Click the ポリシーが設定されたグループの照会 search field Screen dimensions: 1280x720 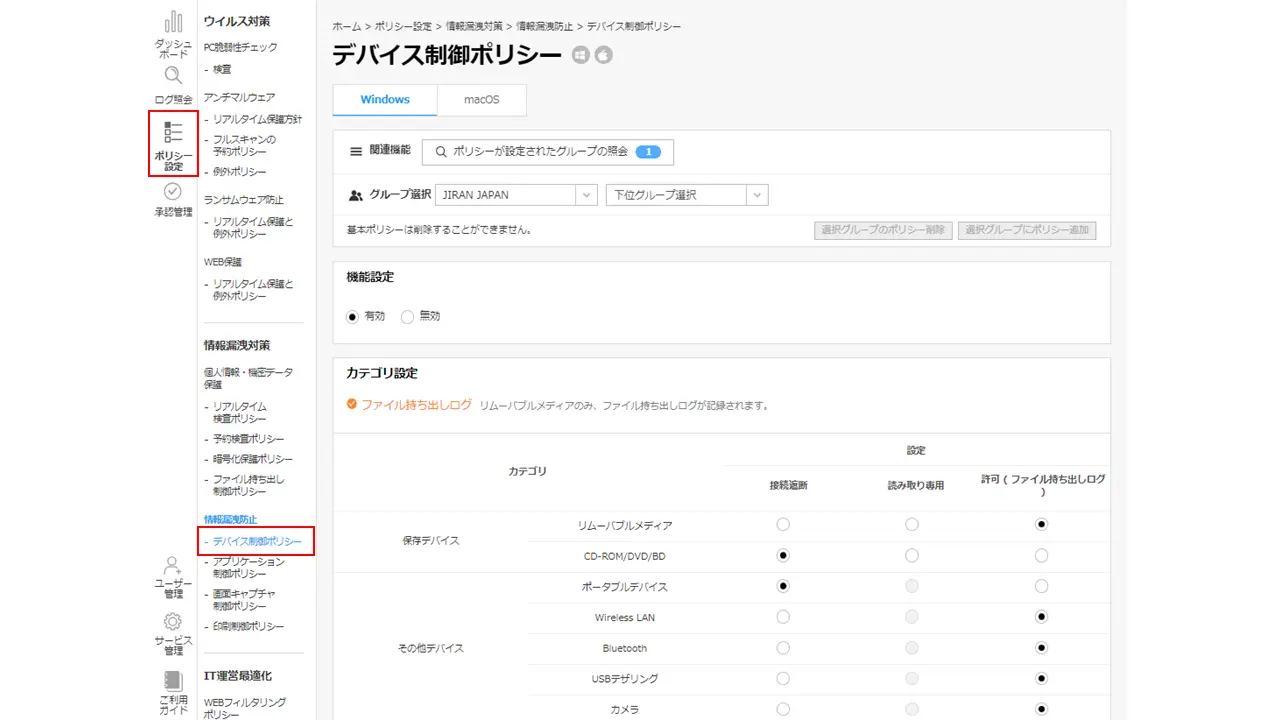(x=547, y=152)
